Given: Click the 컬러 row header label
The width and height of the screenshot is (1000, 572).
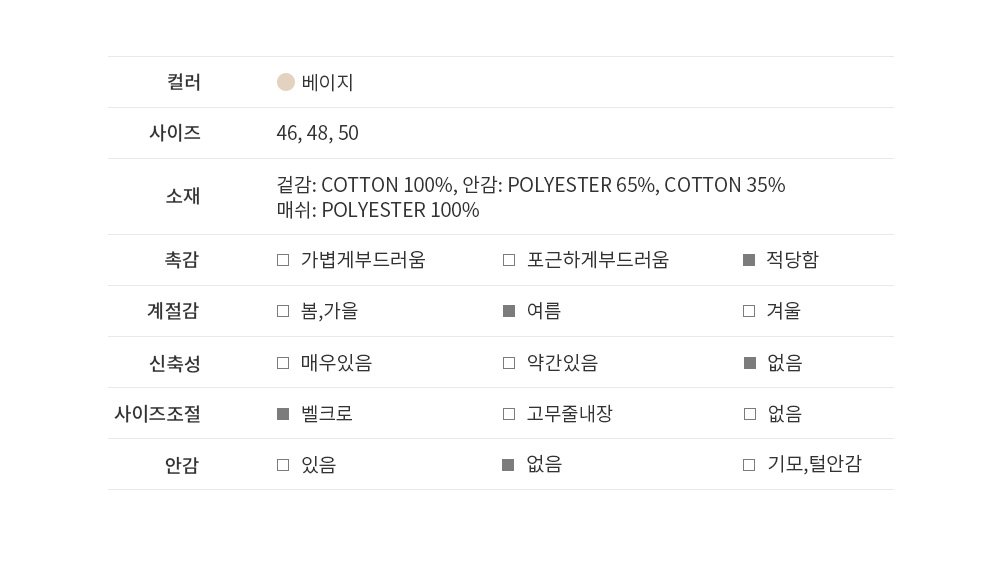Looking at the screenshot, I should [x=184, y=82].
